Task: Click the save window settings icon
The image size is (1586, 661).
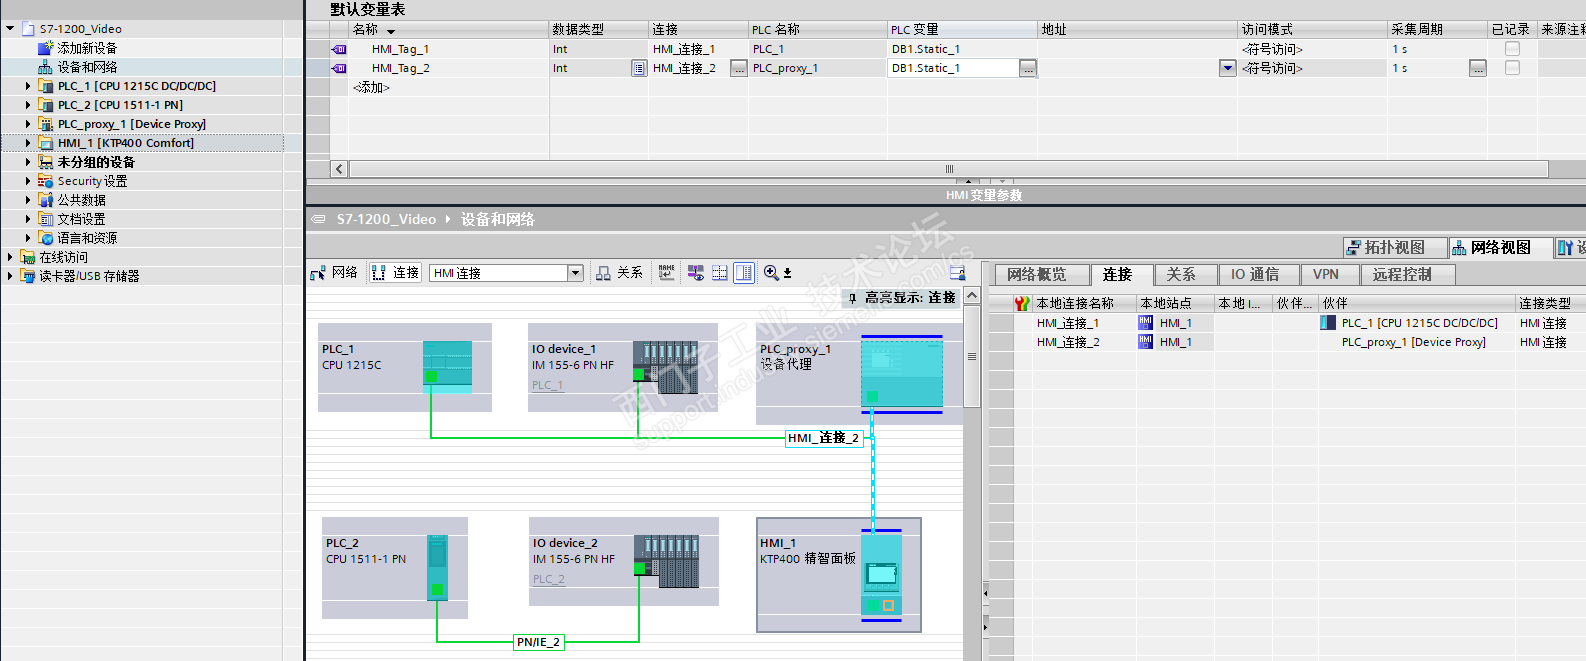Action: [957, 273]
